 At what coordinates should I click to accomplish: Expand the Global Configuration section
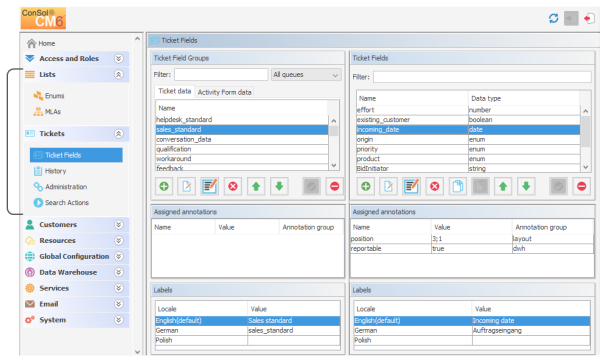click(x=119, y=256)
